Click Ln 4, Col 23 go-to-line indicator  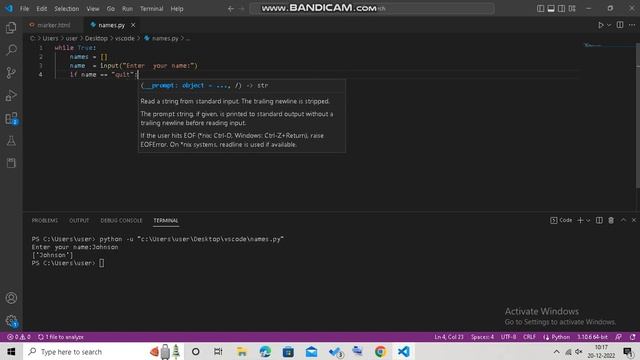(x=449, y=337)
